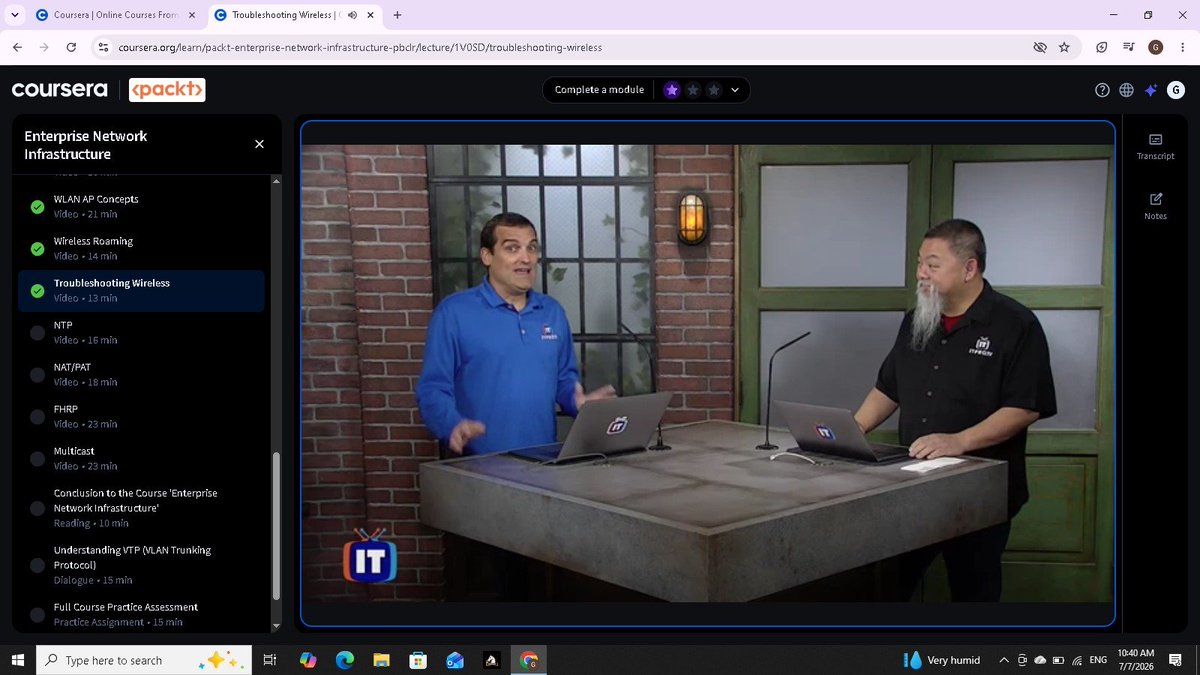Close the Troubleshooting Wireless tab
This screenshot has width=1200, height=675.
pos(371,15)
